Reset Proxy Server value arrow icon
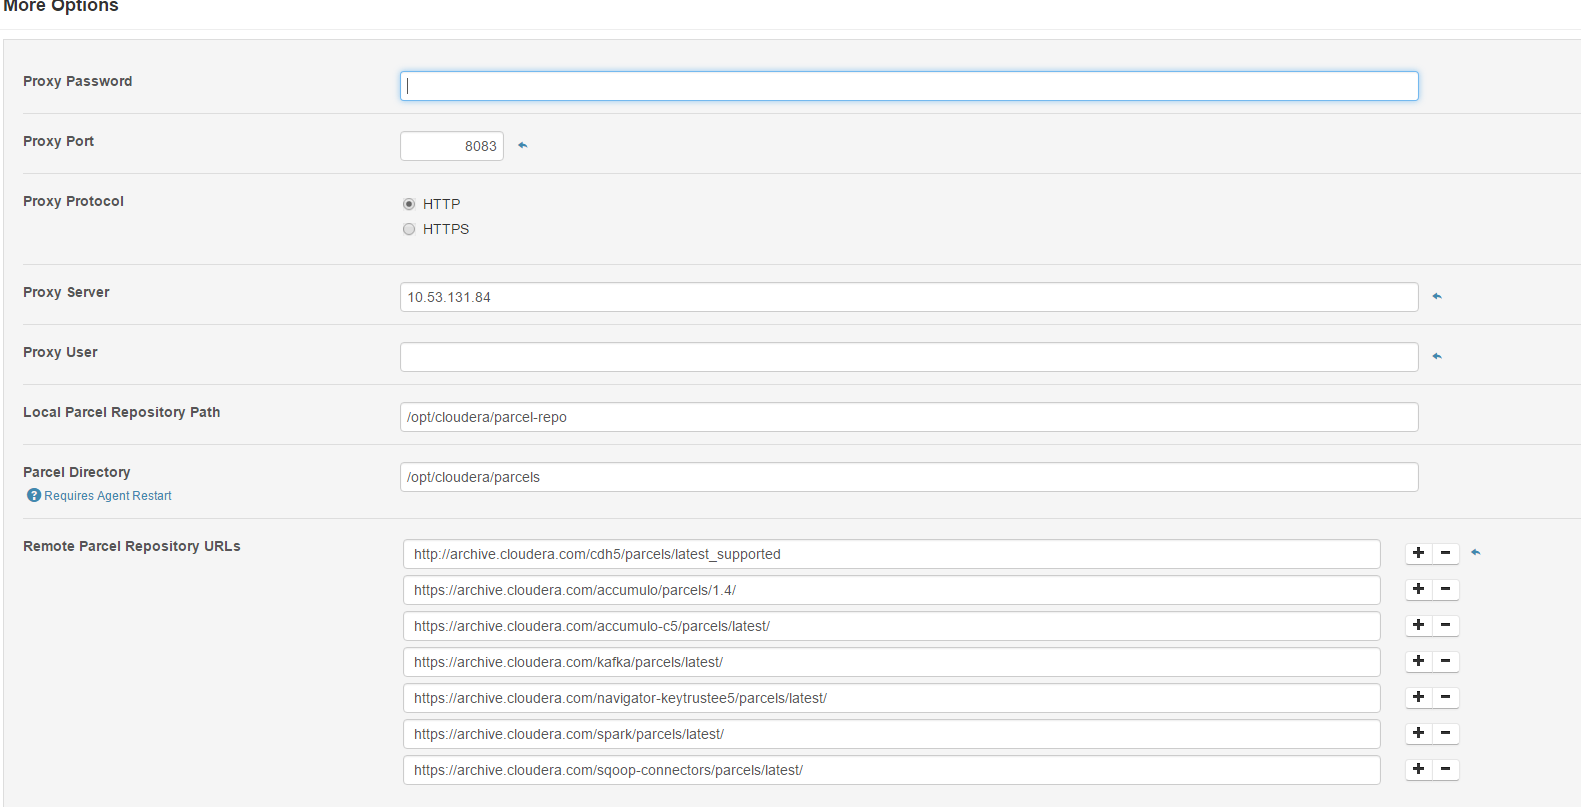Image resolution: width=1581 pixels, height=807 pixels. [1437, 296]
